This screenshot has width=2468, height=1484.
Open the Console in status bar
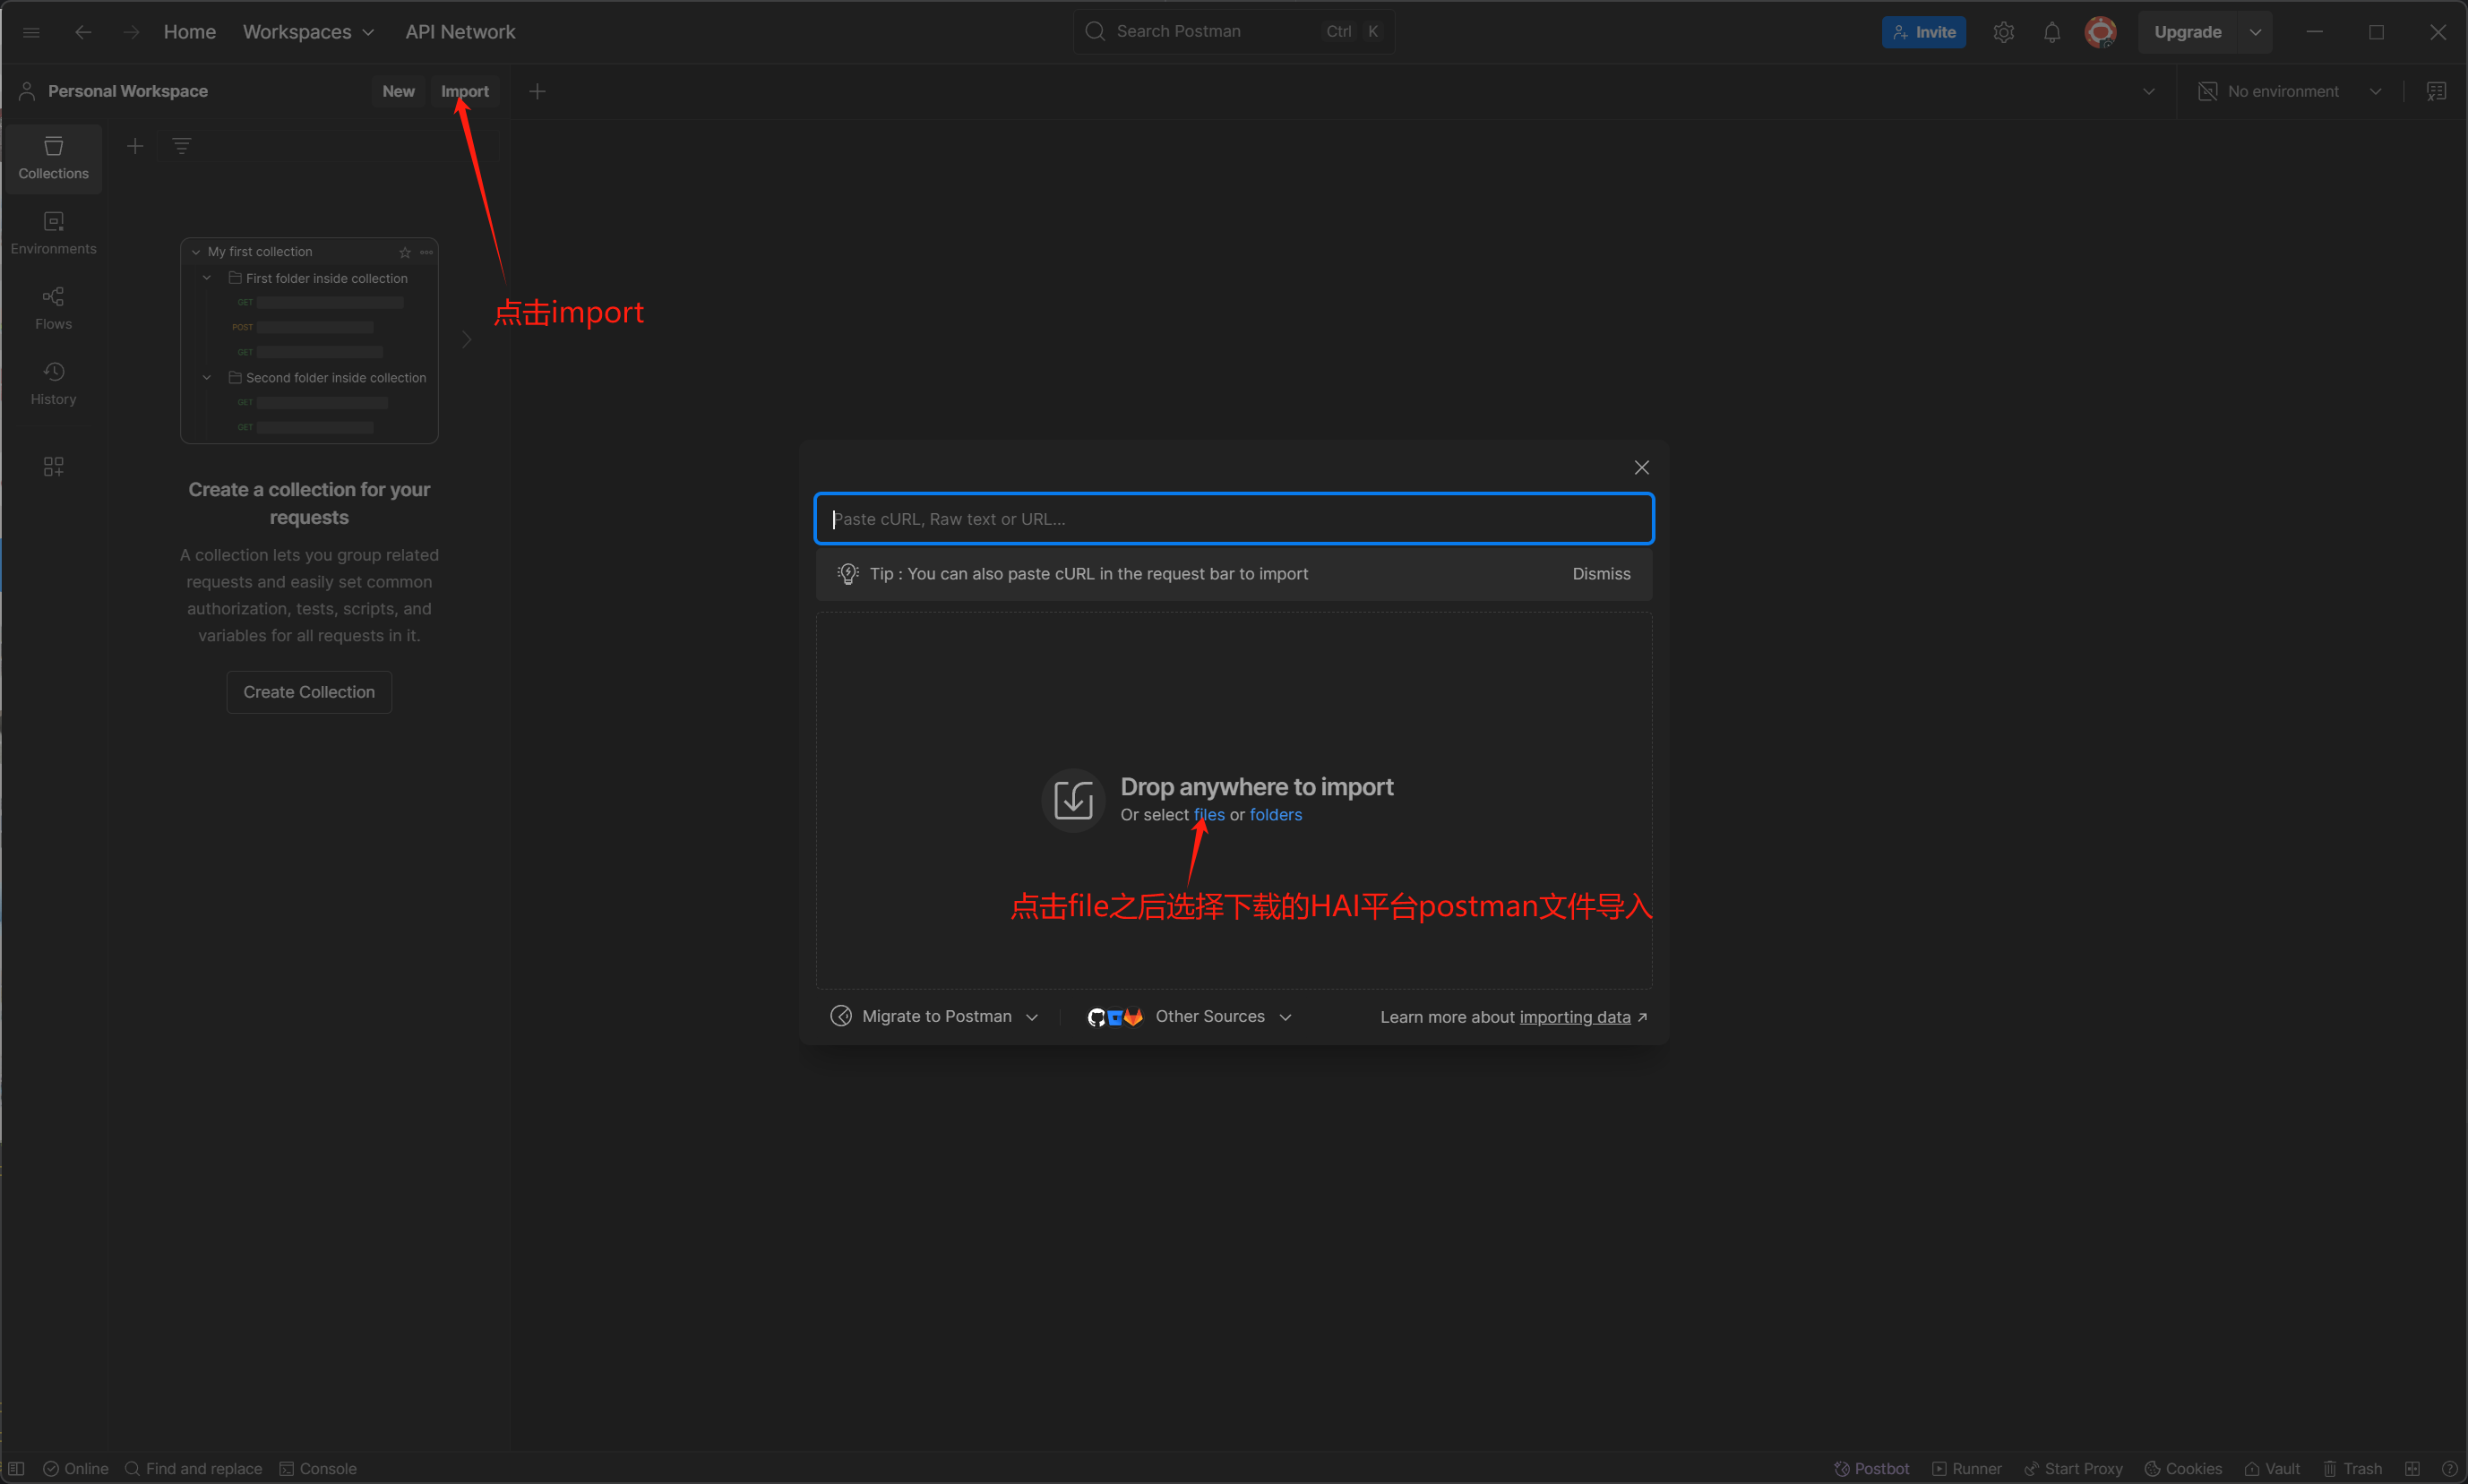[x=318, y=1468]
